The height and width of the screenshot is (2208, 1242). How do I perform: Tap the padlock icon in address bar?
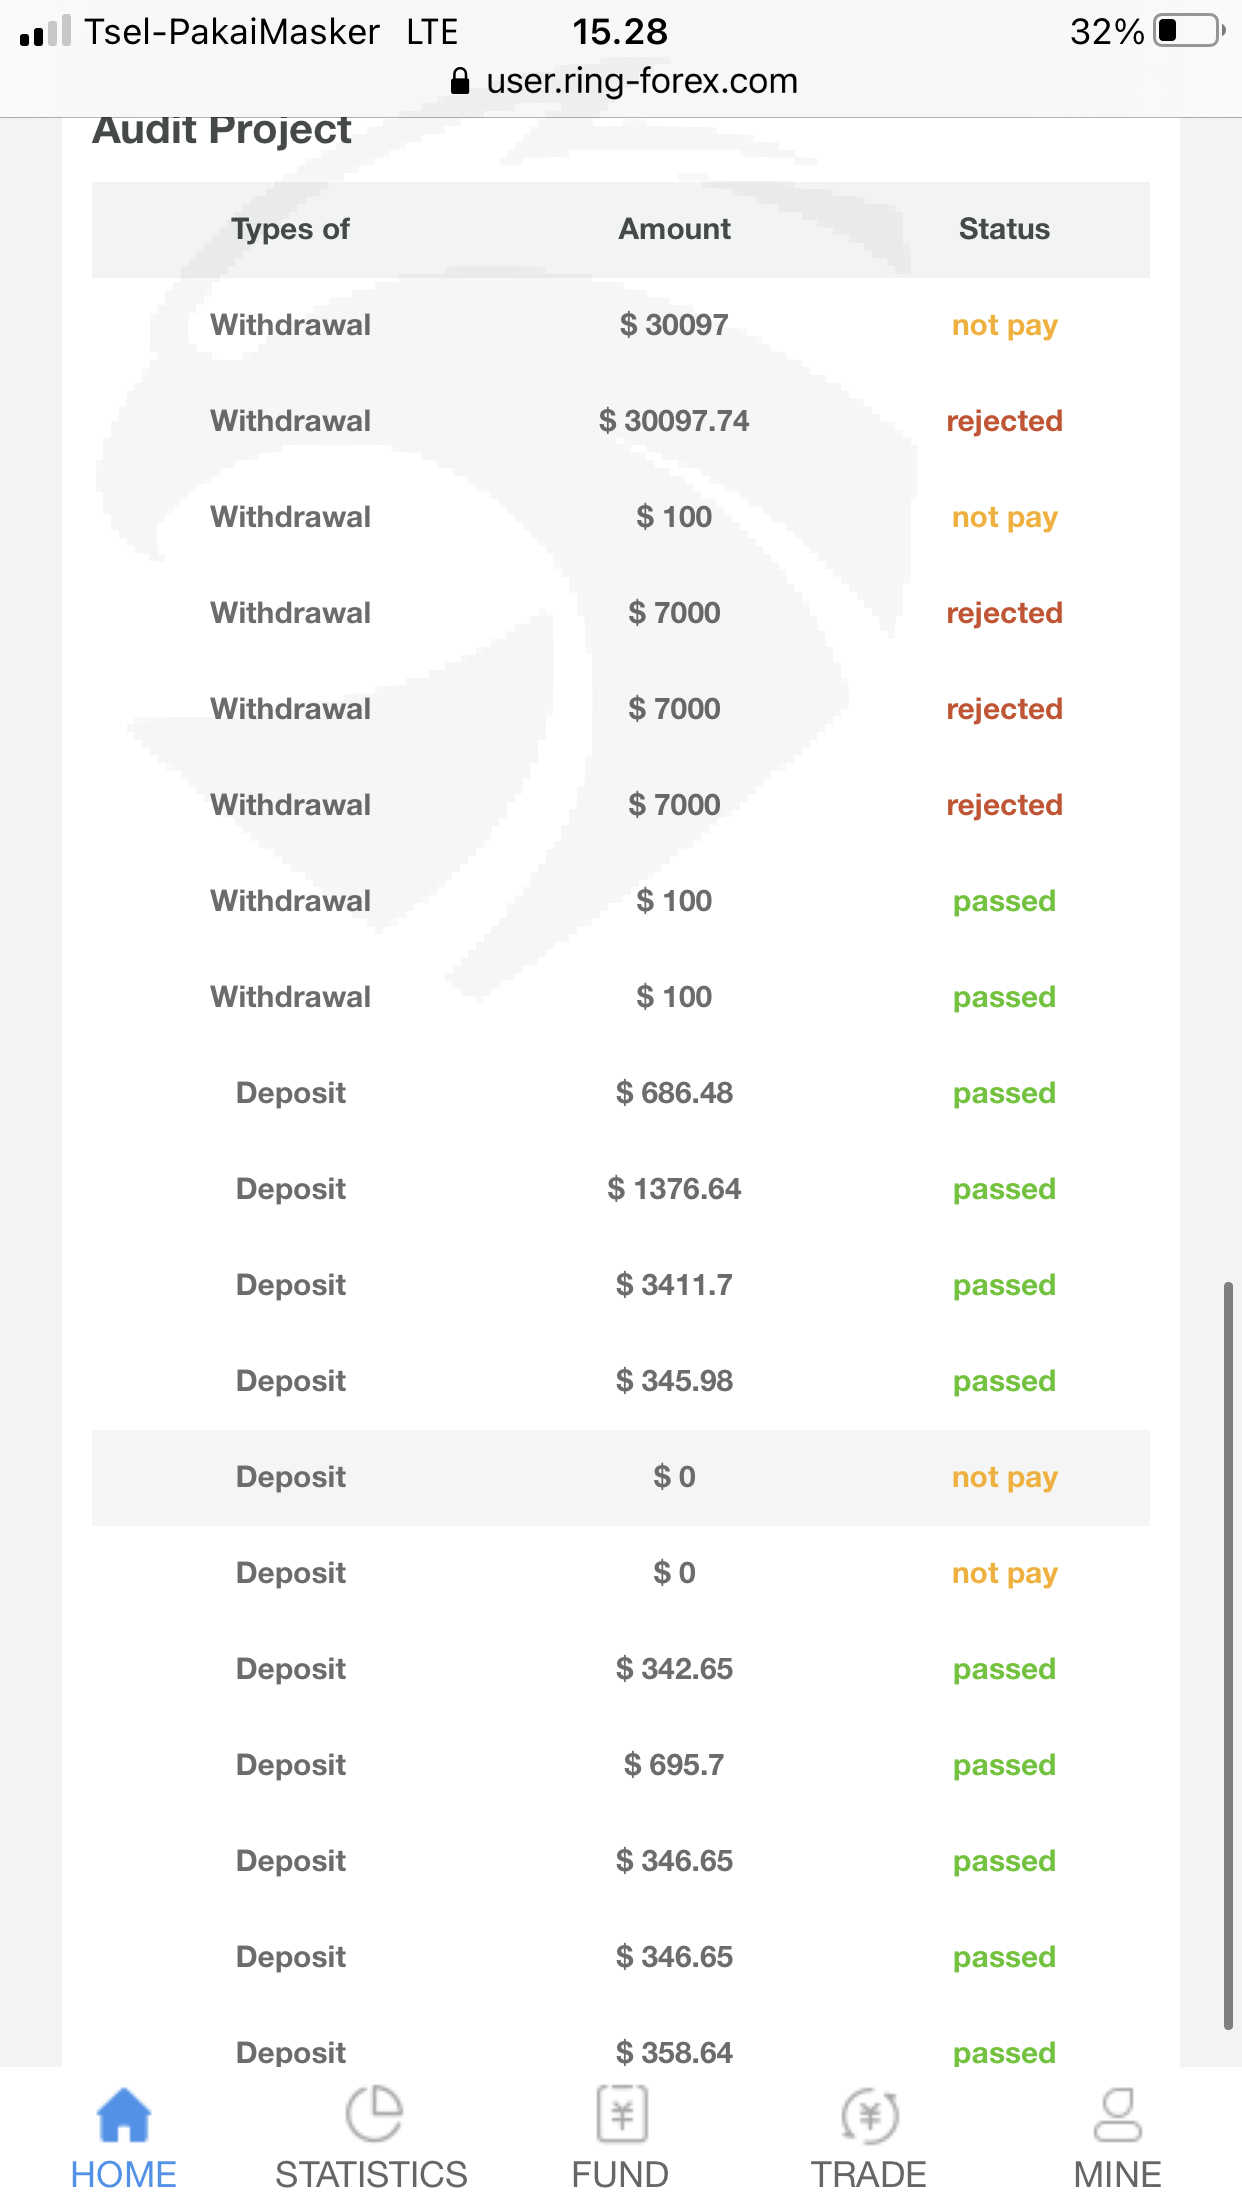[460, 82]
